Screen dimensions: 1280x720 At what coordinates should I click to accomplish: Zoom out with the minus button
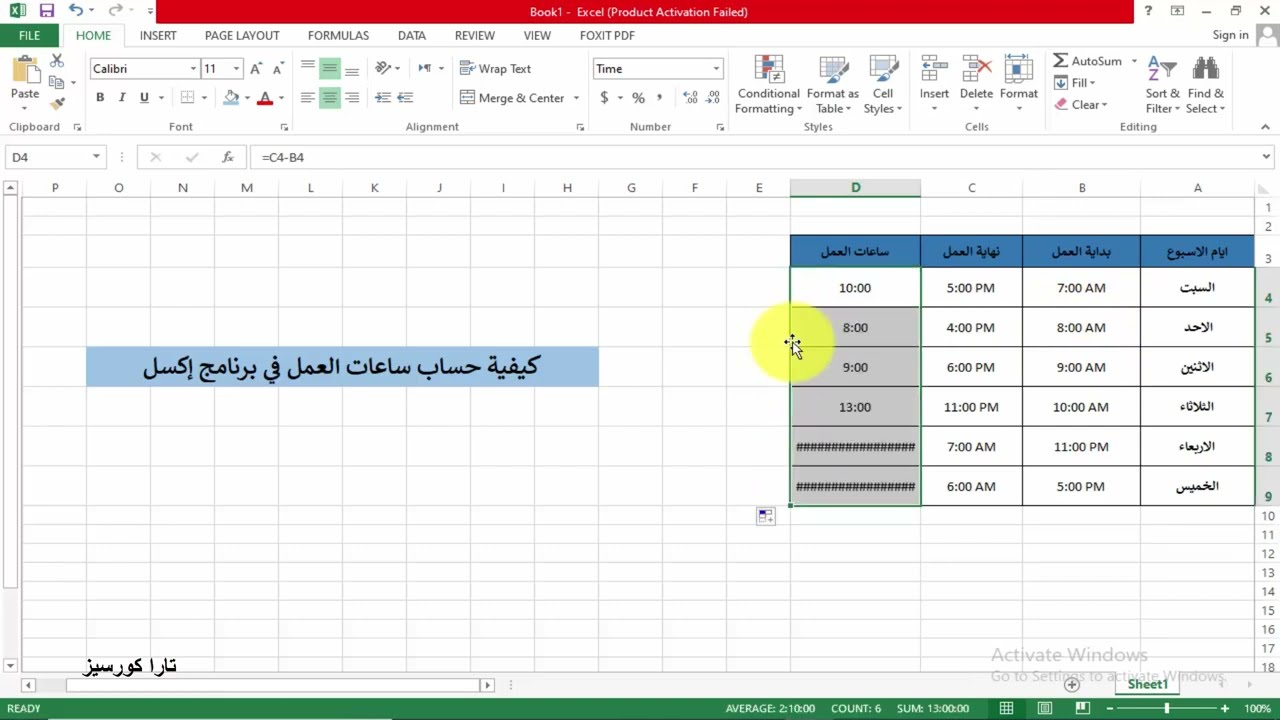click(1109, 708)
